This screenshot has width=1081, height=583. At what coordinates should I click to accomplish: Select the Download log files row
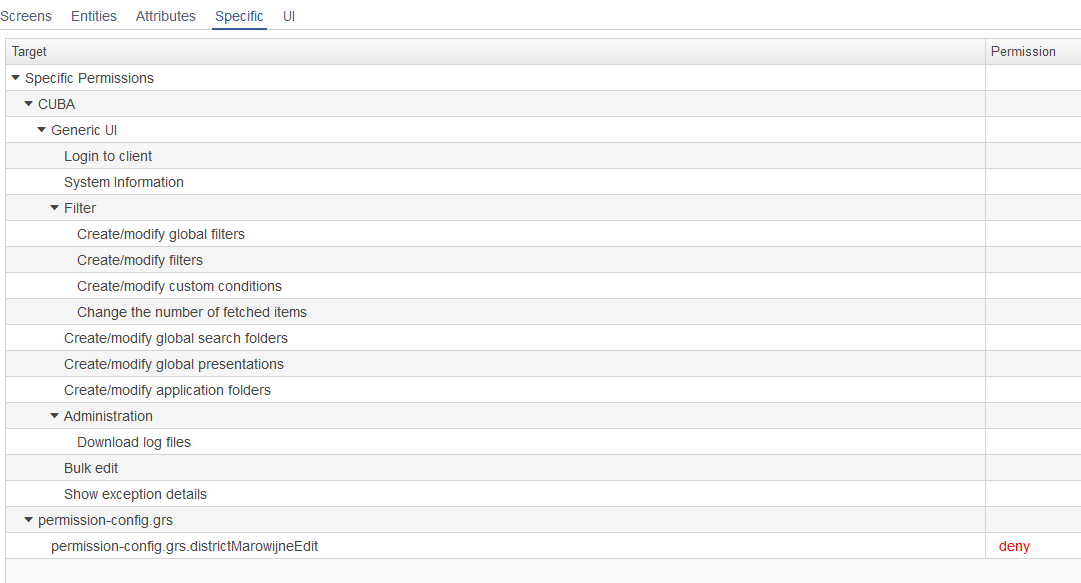(x=496, y=442)
